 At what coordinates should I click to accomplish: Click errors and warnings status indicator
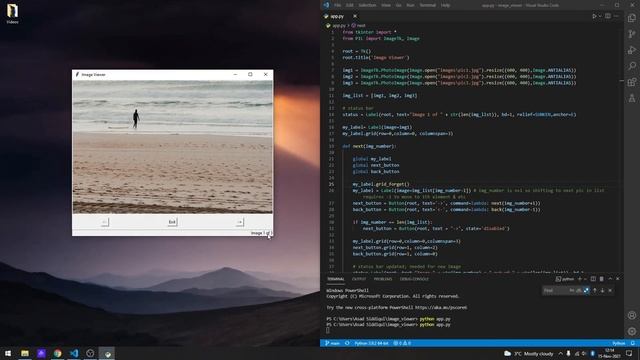pos(402,343)
